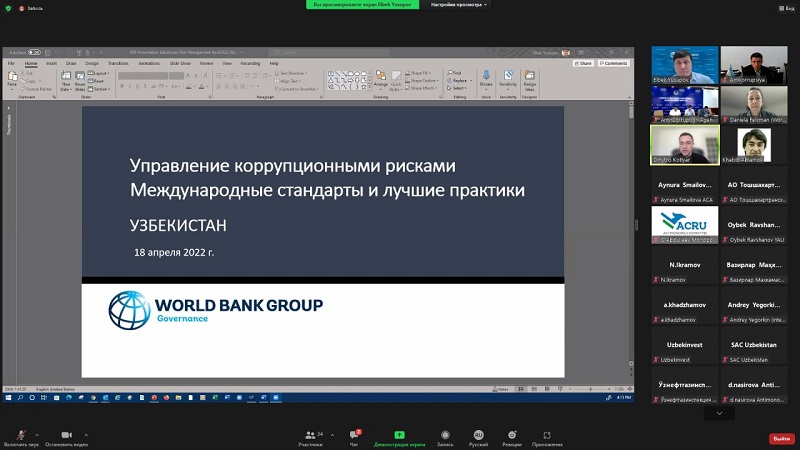Toggle camera with Остановить видео button
The width and height of the screenshot is (800, 450).
(66, 435)
